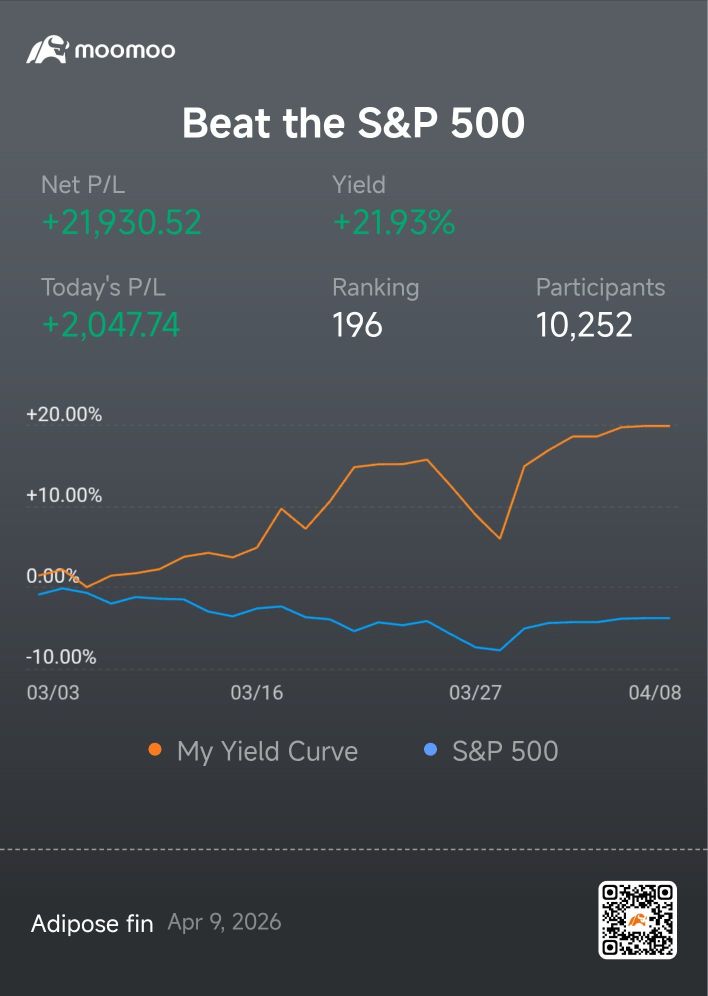The width and height of the screenshot is (708, 996).
Task: Click the Ranking value 196
Action: (x=357, y=325)
